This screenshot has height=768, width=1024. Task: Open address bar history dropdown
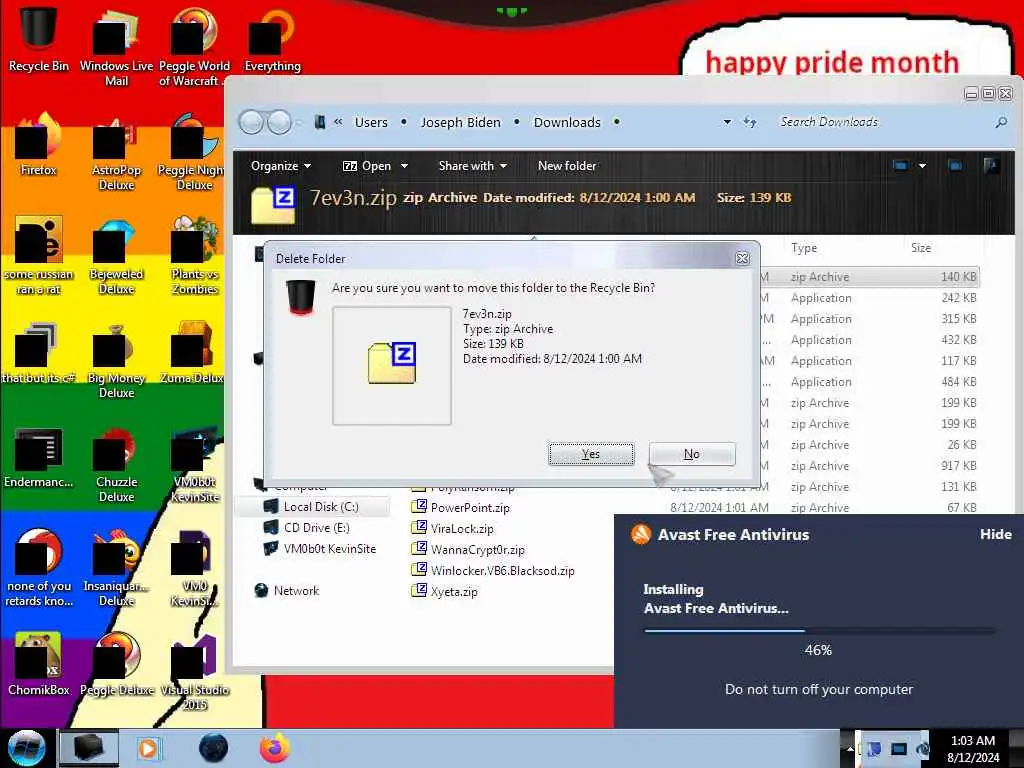pyautogui.click(x=727, y=122)
